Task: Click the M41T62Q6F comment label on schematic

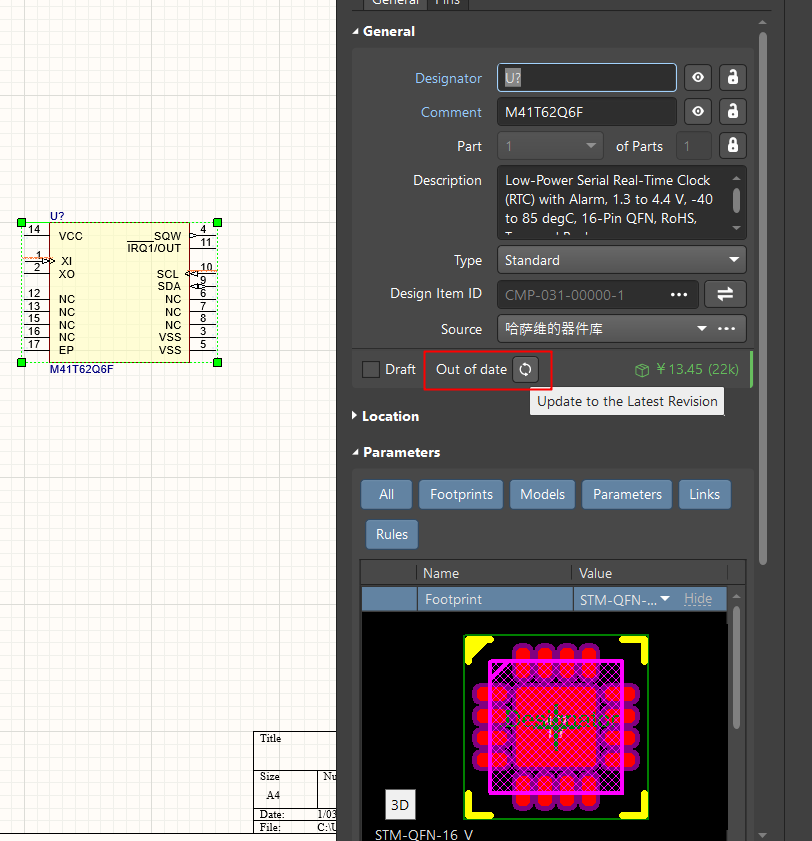Action: coord(82,369)
